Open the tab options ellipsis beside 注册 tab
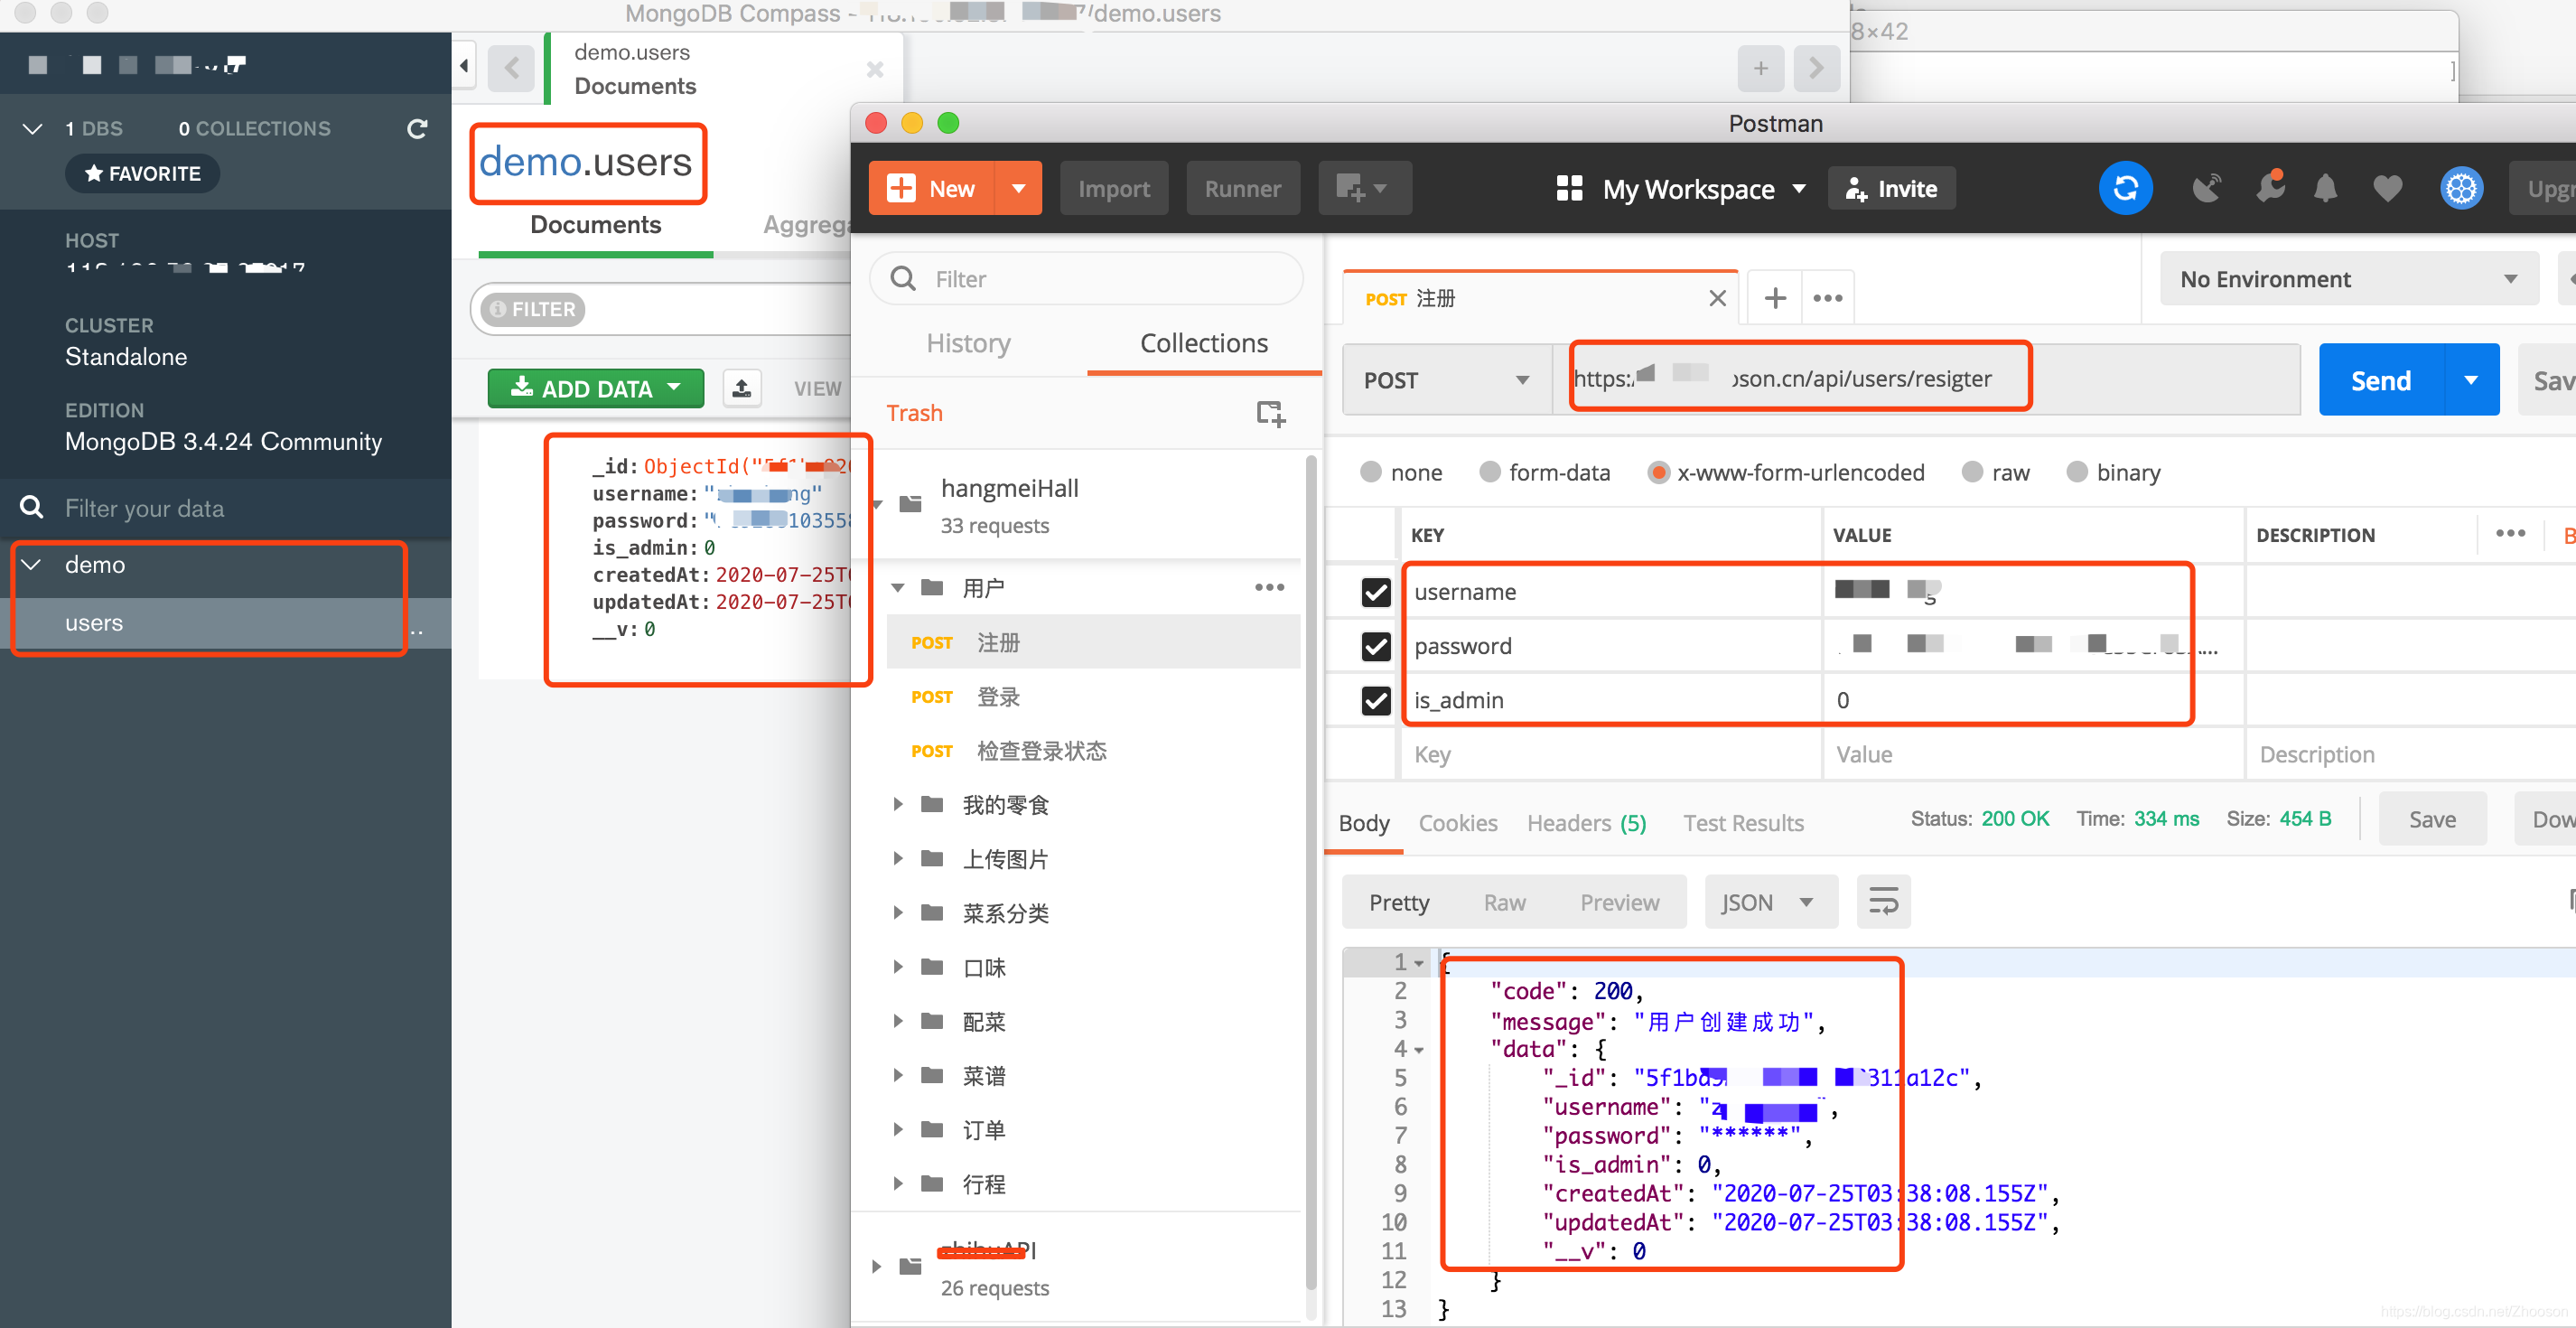2576x1328 pixels. pyautogui.click(x=1827, y=298)
